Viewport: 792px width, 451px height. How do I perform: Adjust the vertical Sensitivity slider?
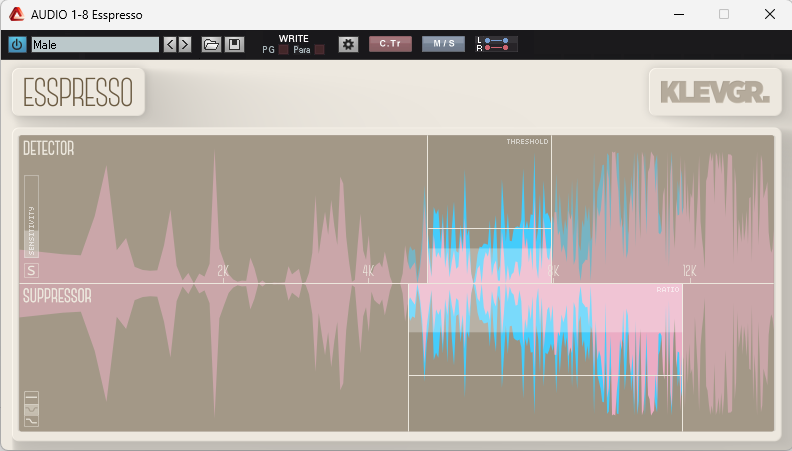pyautogui.click(x=31, y=216)
